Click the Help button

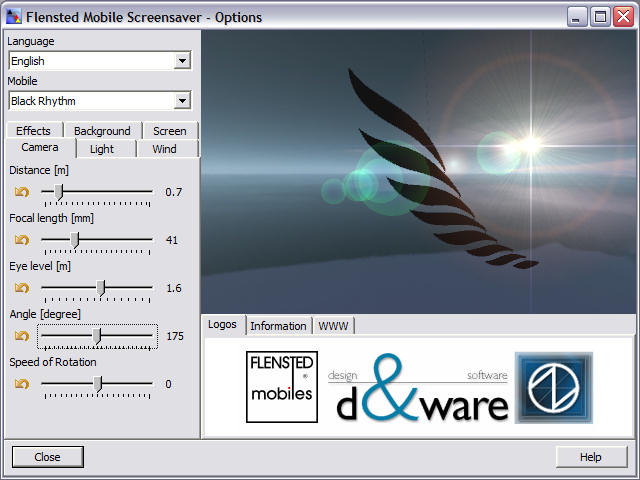point(590,457)
